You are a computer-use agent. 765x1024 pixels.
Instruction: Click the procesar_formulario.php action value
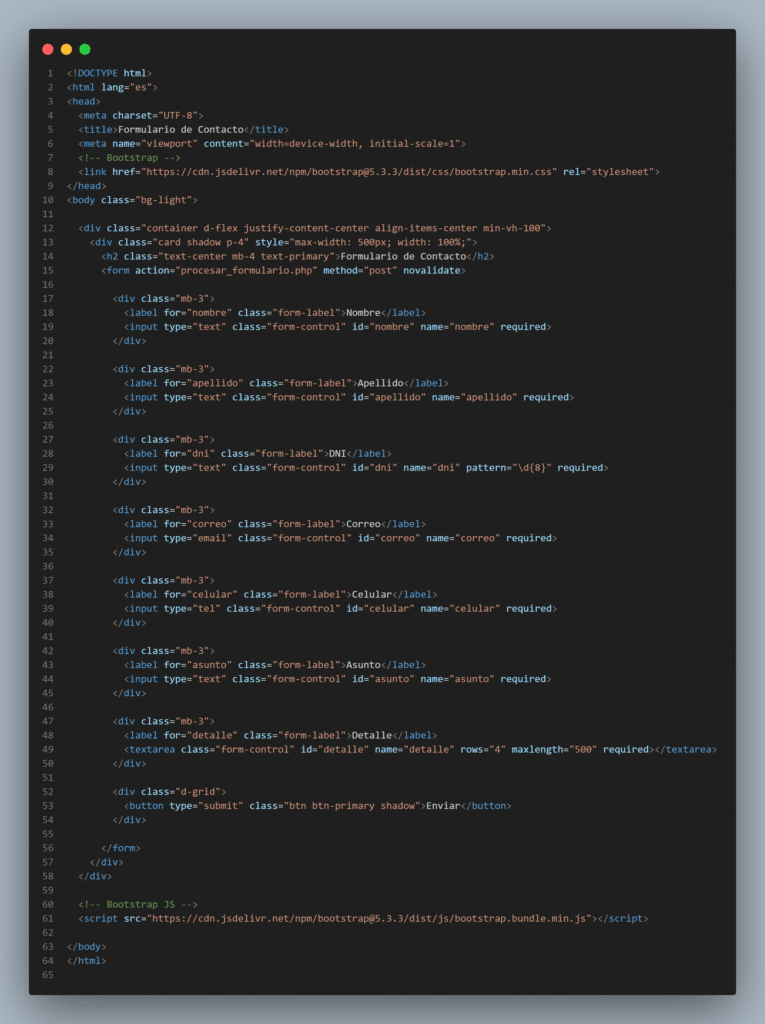tap(246, 270)
